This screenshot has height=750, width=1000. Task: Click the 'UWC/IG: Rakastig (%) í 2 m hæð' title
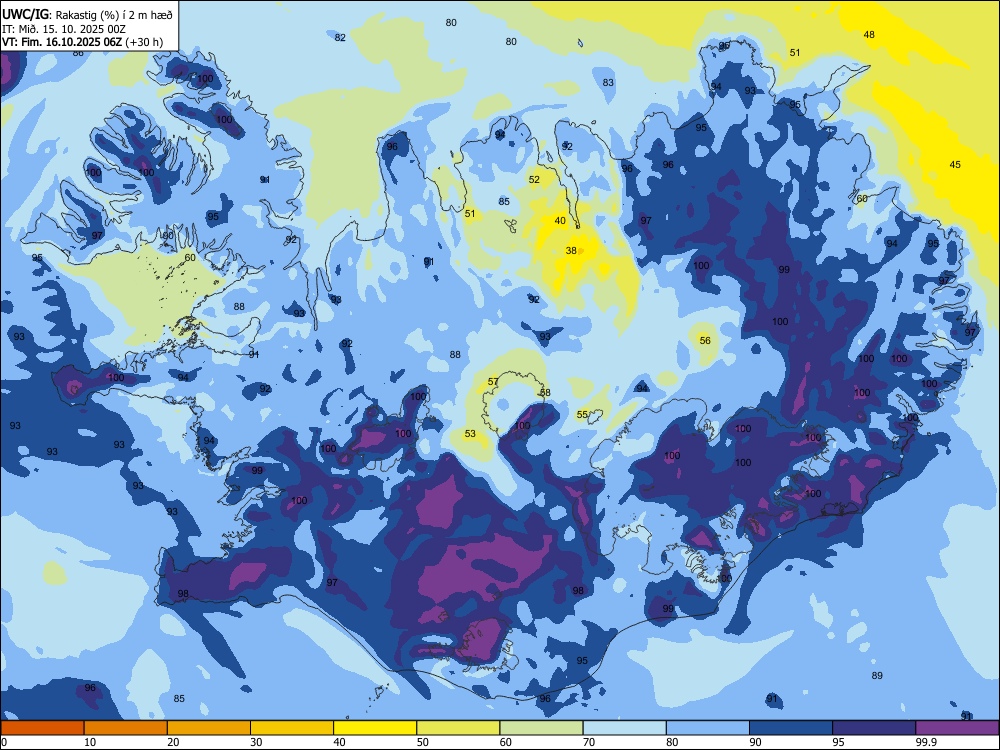[x=87, y=15]
